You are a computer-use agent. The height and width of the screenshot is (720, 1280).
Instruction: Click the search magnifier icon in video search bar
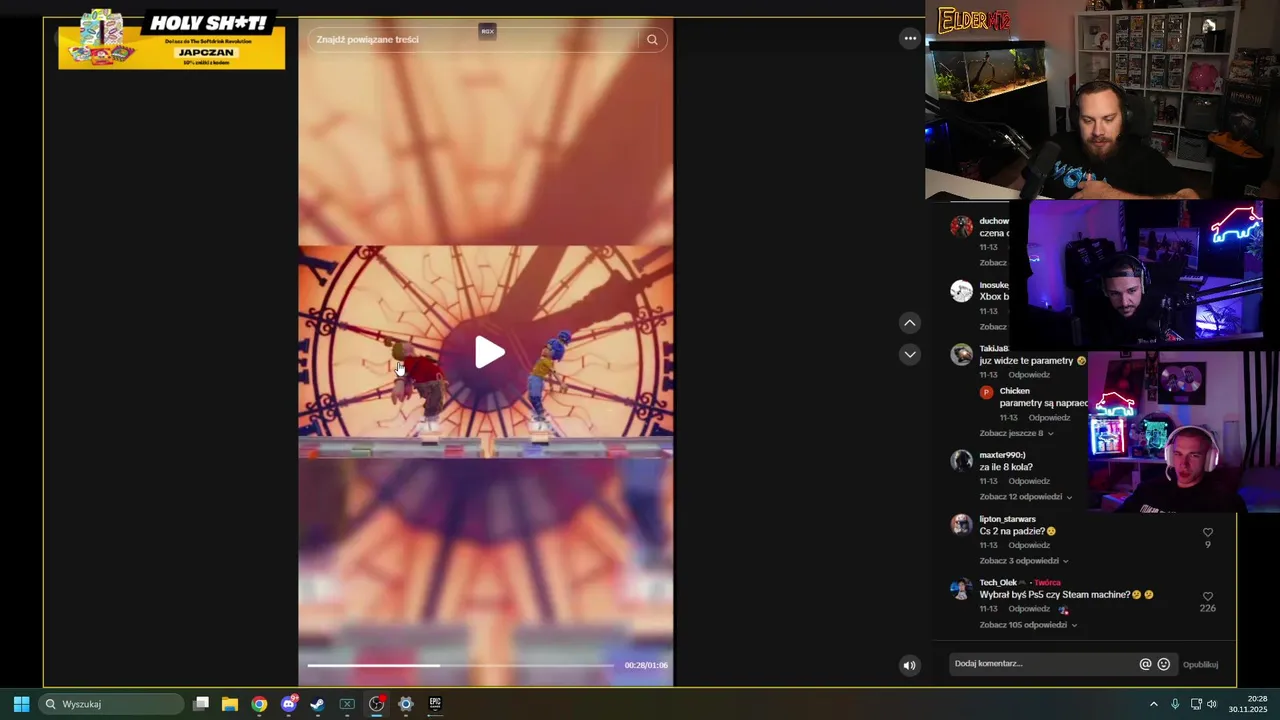[652, 40]
